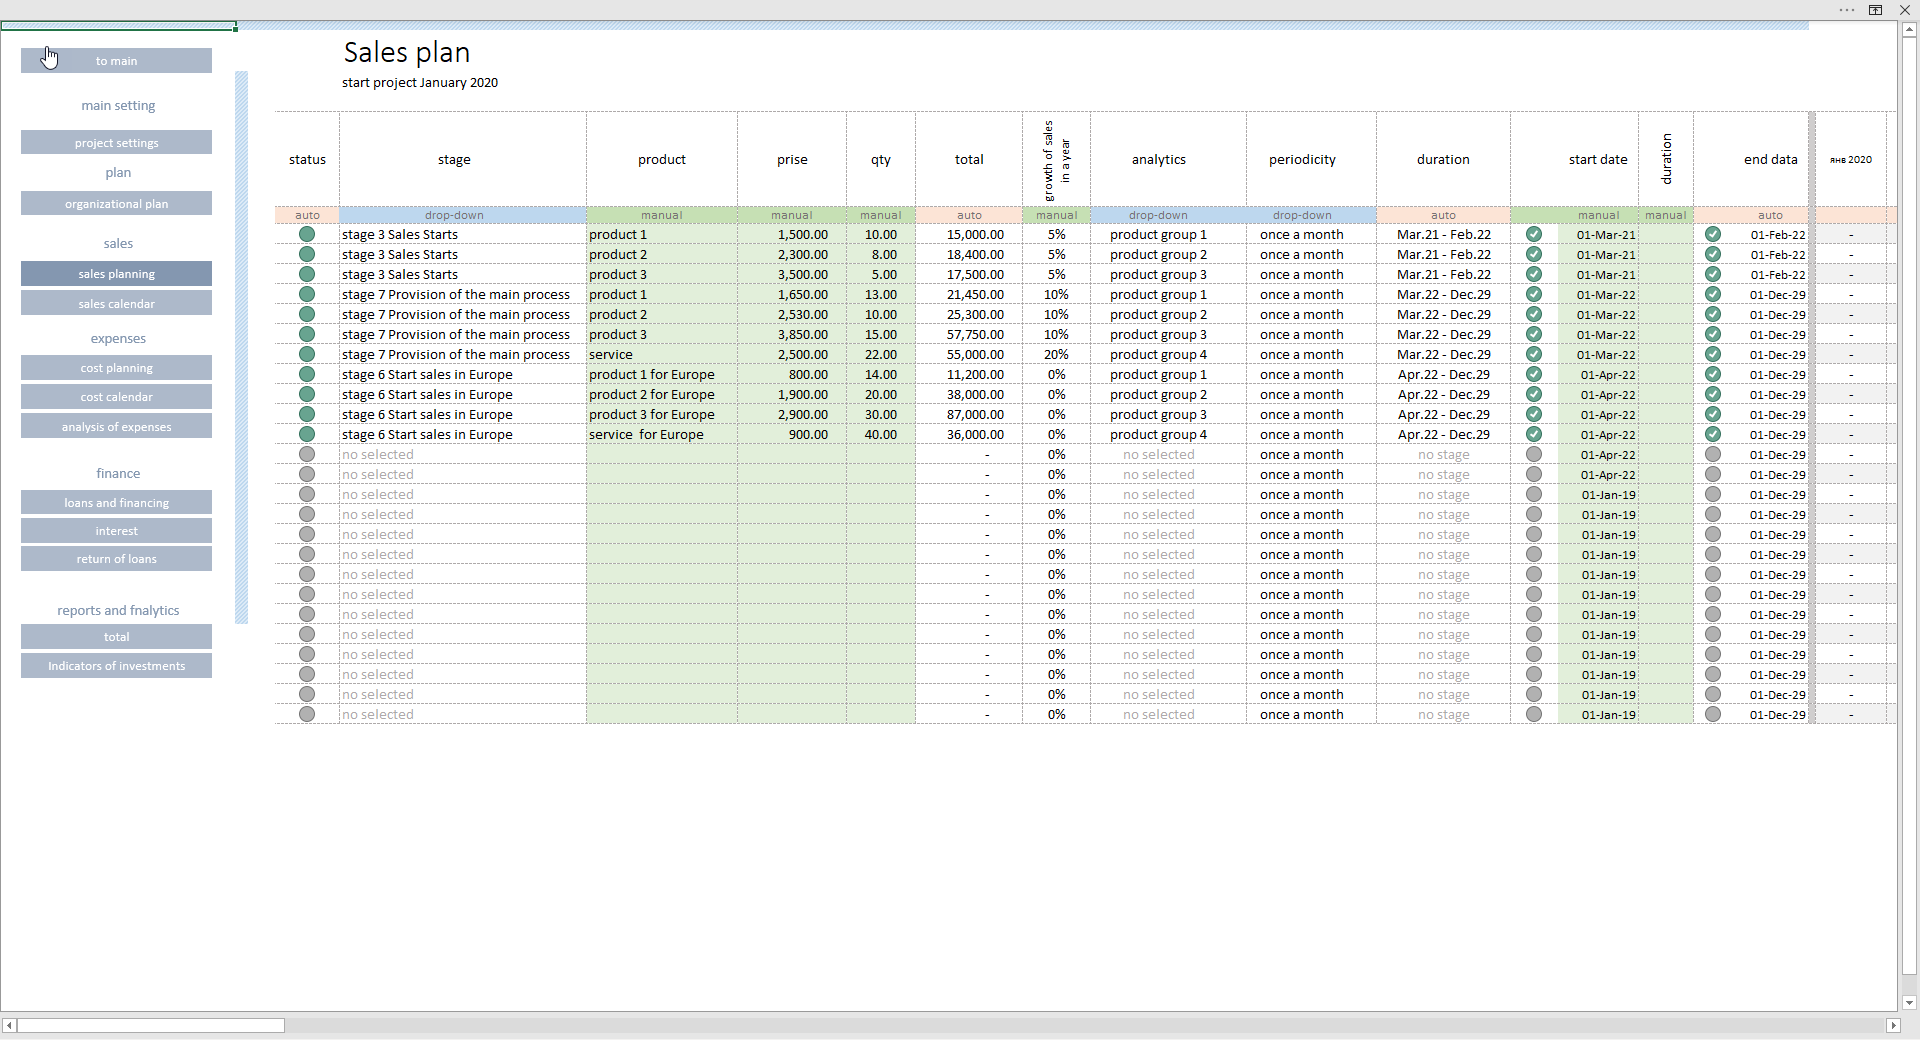Click 'Sales plan' title
The height and width of the screenshot is (1040, 1920).
407,52
